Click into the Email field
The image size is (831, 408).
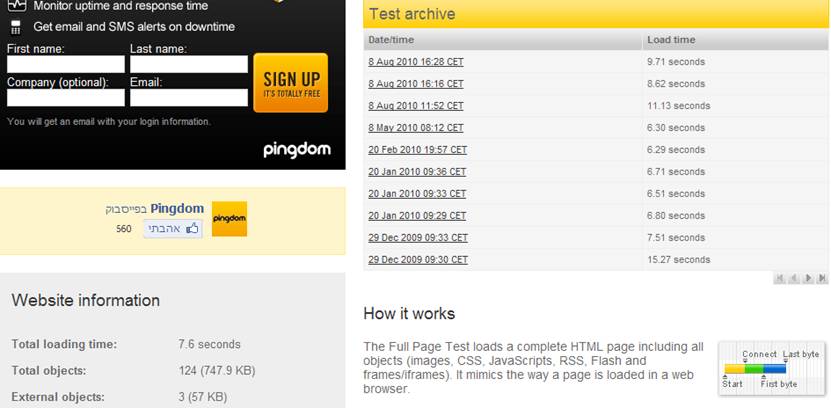189,97
